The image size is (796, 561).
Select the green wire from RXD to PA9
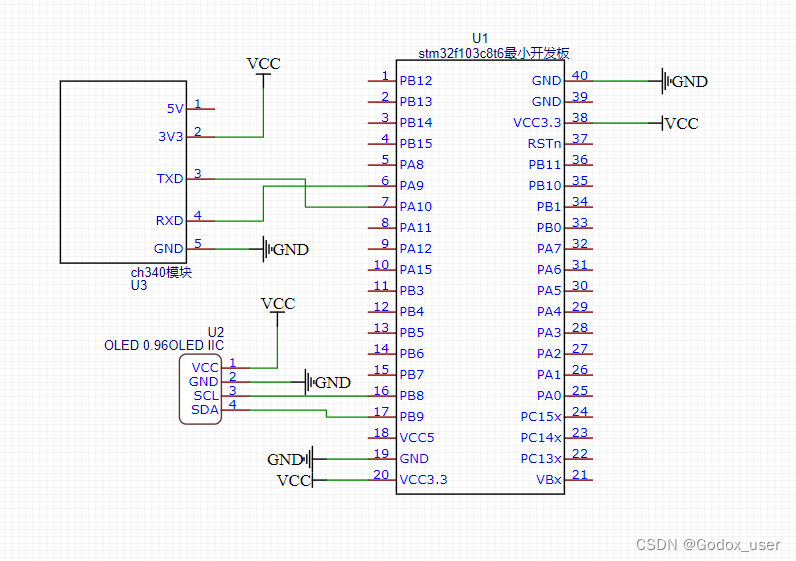pyautogui.click(x=263, y=204)
